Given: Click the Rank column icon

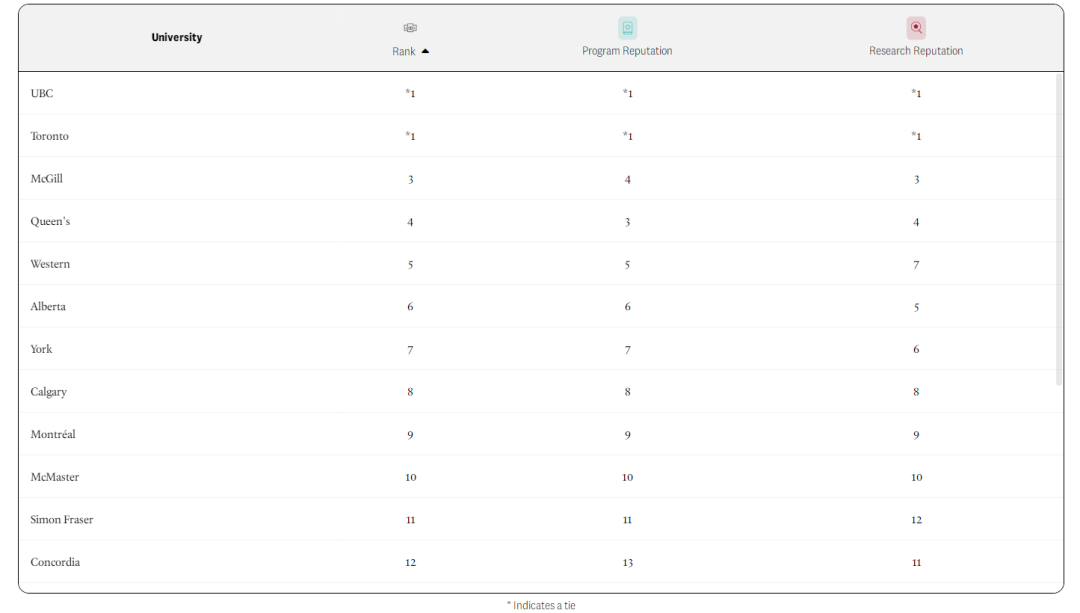Looking at the screenshot, I should (x=410, y=29).
